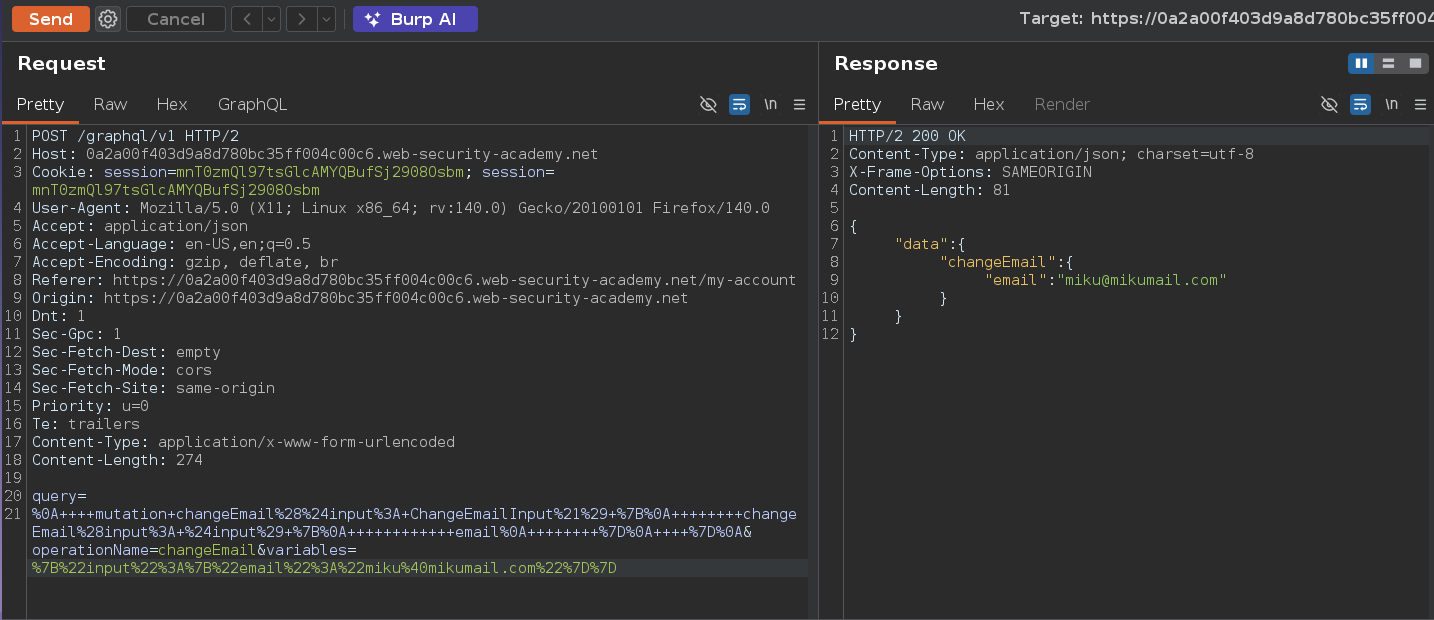
Task: Toggle line wrap icon in Request panel
Action: coord(739,104)
